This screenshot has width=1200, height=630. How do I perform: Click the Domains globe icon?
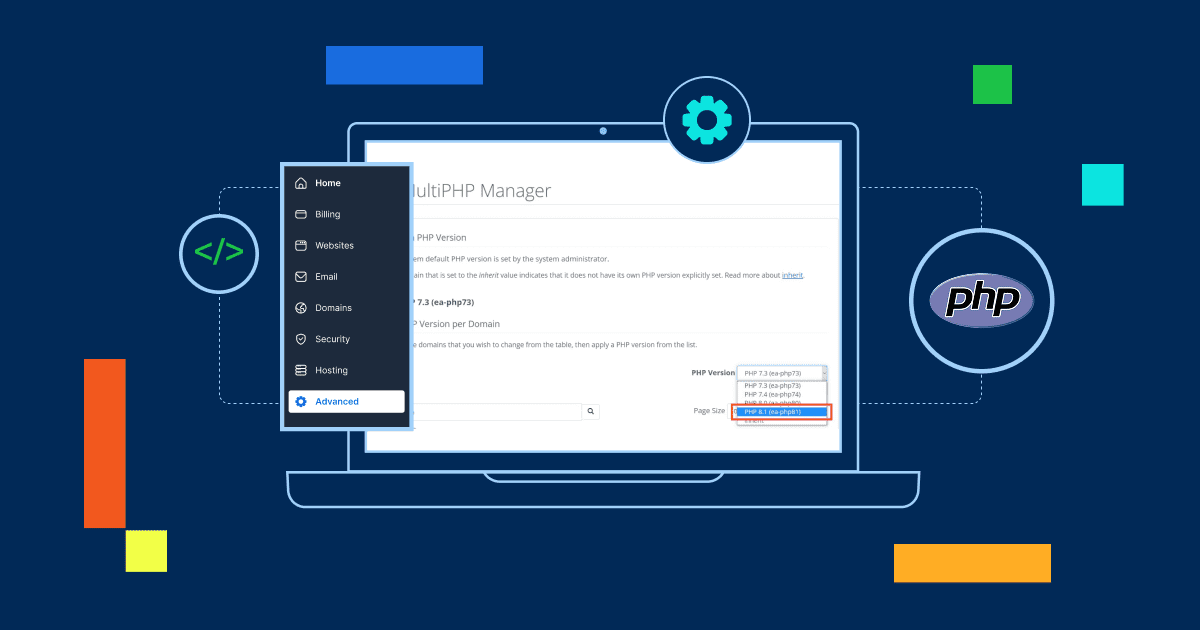pos(301,308)
